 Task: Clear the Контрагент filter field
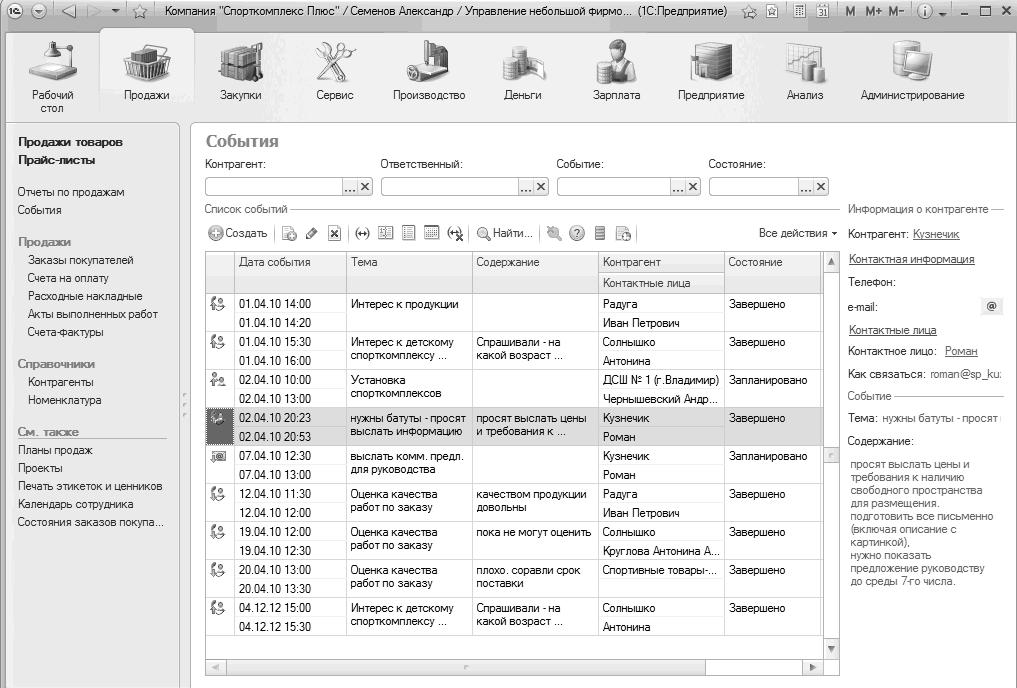coord(365,186)
